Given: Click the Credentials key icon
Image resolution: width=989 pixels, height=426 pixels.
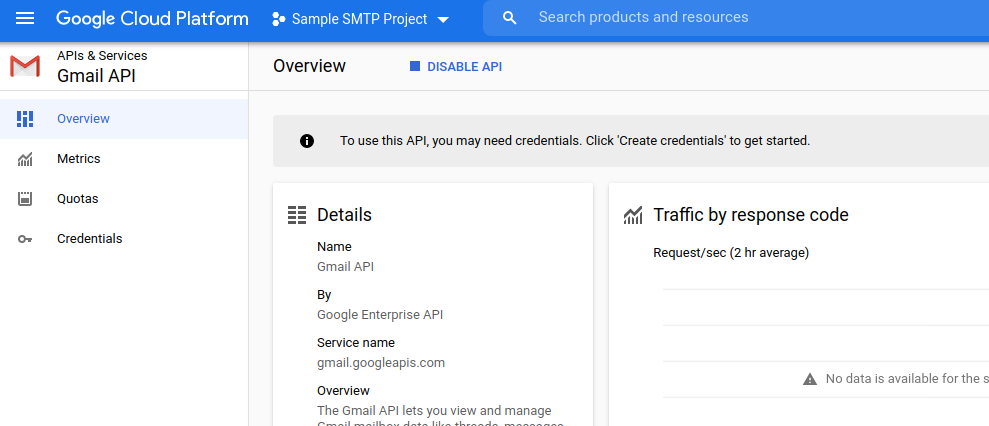Looking at the screenshot, I should coord(25,239).
